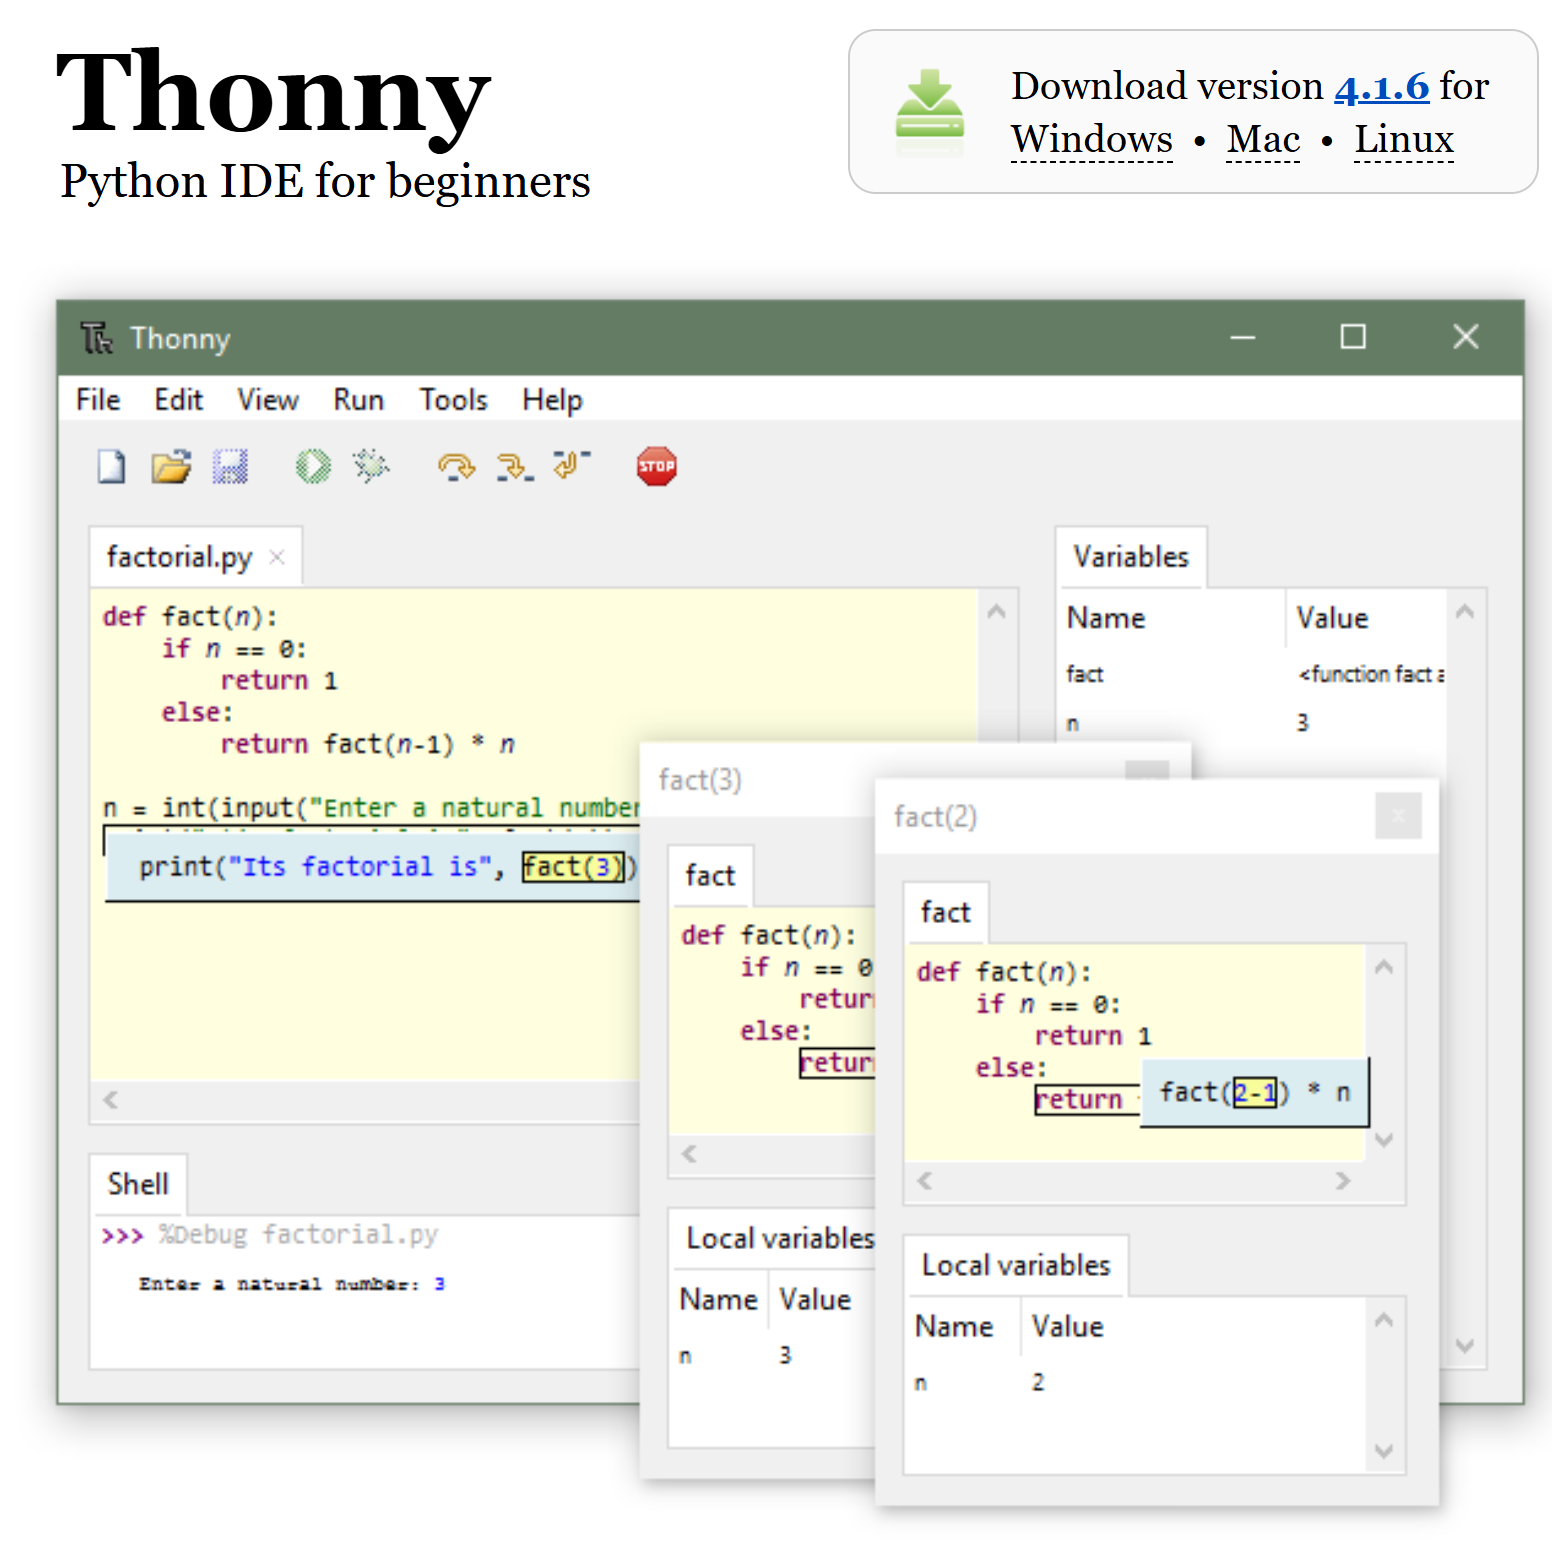Step into the function call
1552x1565 pixels.
coord(513,466)
